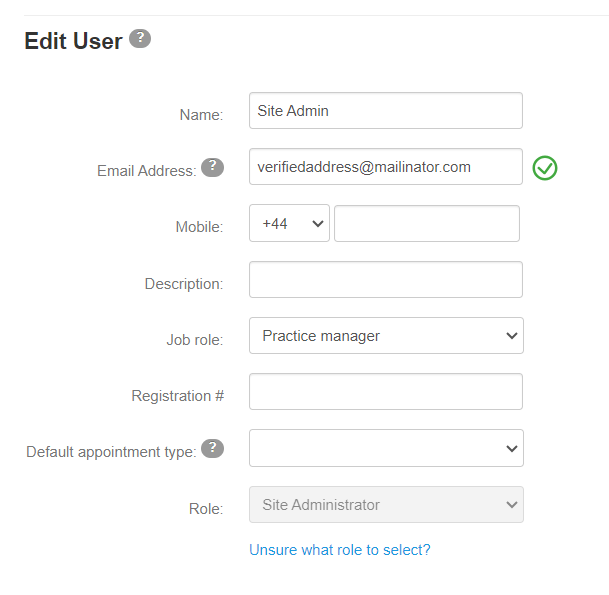Click the Email Address help question mark
Viewport: 609px width, 595px height.
pos(212,167)
